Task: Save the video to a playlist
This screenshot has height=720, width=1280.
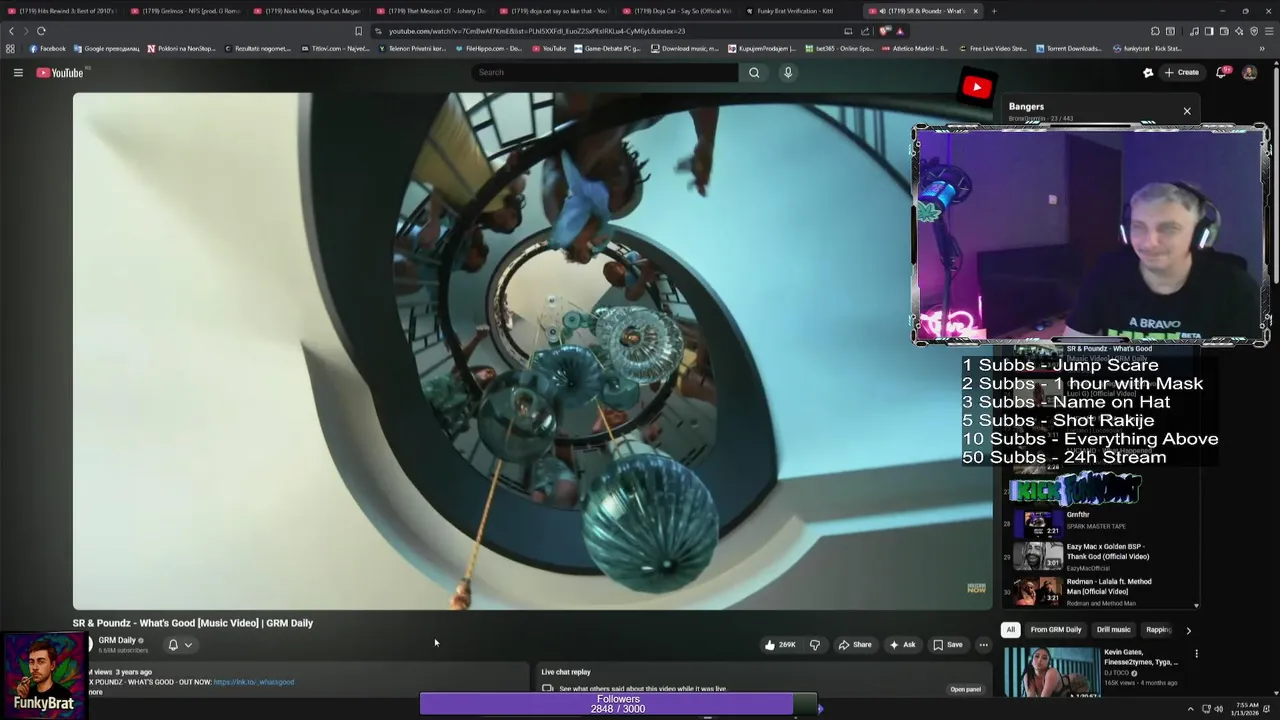Action: coord(948,645)
